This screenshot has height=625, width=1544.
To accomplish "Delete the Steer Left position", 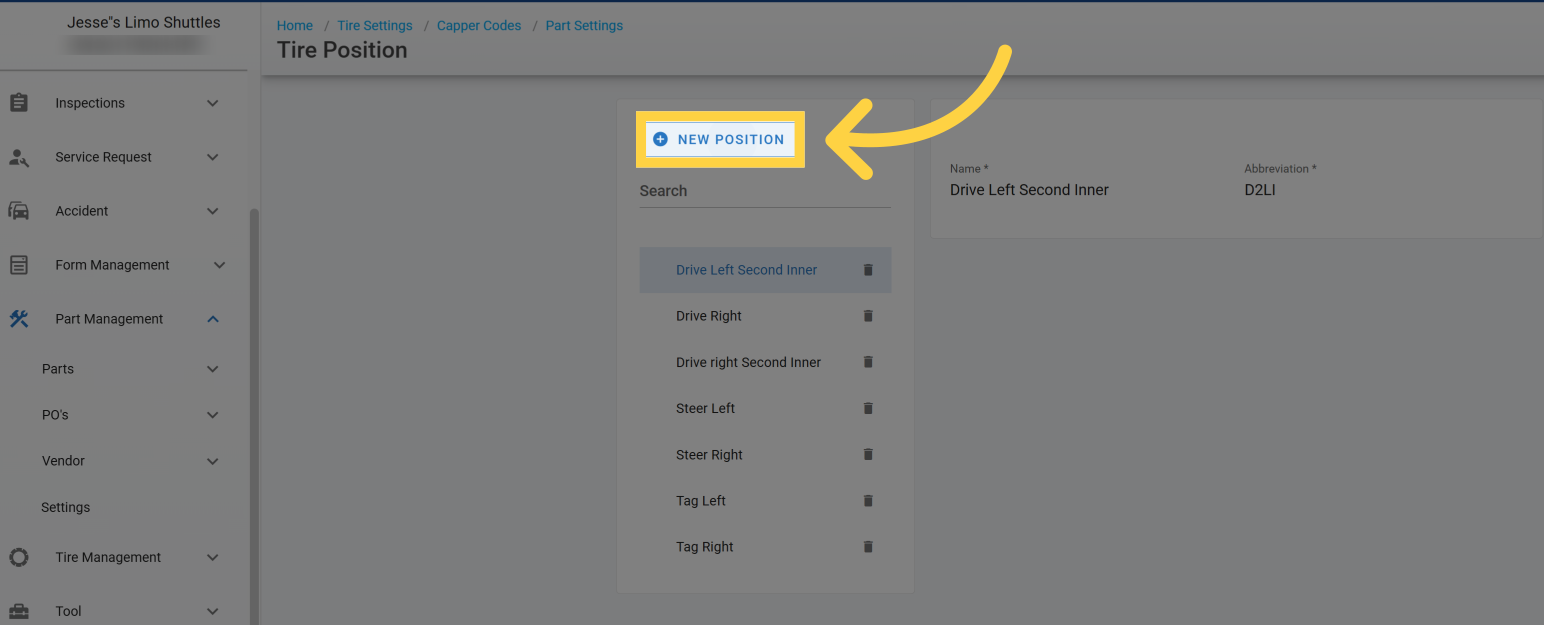I will (868, 408).
